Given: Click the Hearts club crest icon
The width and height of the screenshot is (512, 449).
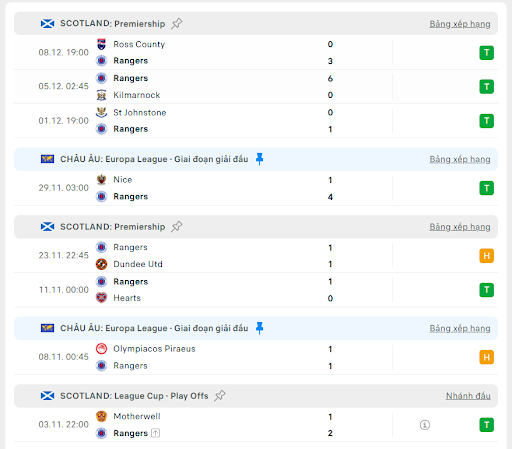Looking at the screenshot, I should (101, 298).
